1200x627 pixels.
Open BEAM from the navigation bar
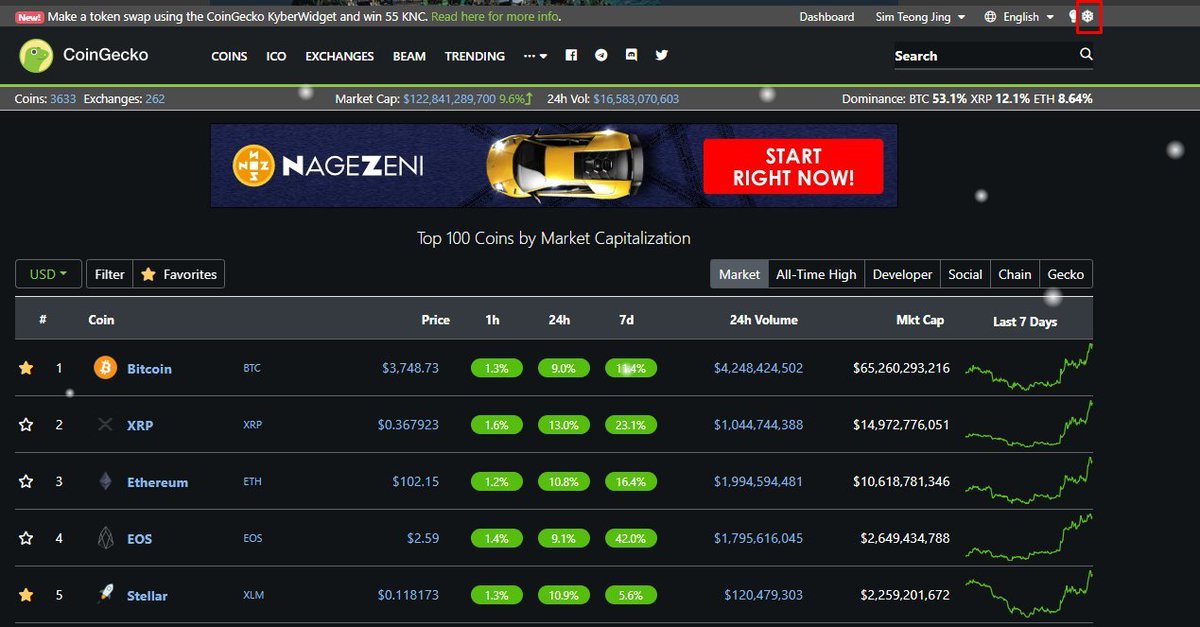tap(409, 56)
